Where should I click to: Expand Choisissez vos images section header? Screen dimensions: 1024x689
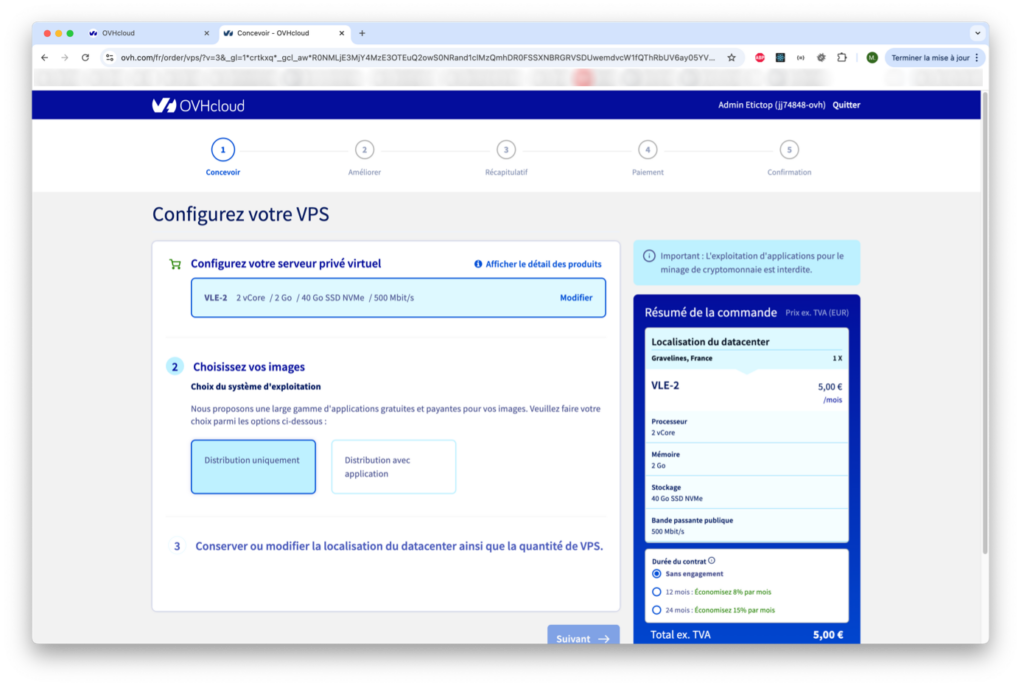pyautogui.click(x=248, y=366)
